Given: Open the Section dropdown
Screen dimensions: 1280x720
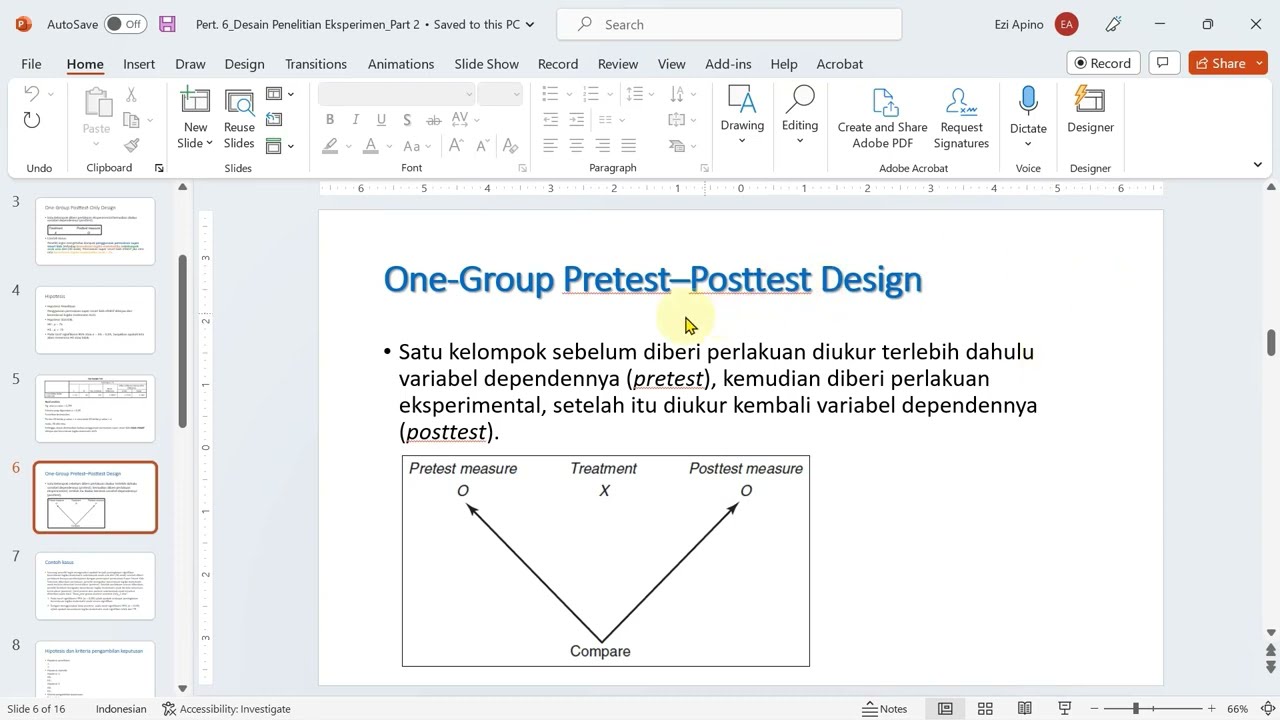Looking at the screenshot, I should pyautogui.click(x=281, y=146).
